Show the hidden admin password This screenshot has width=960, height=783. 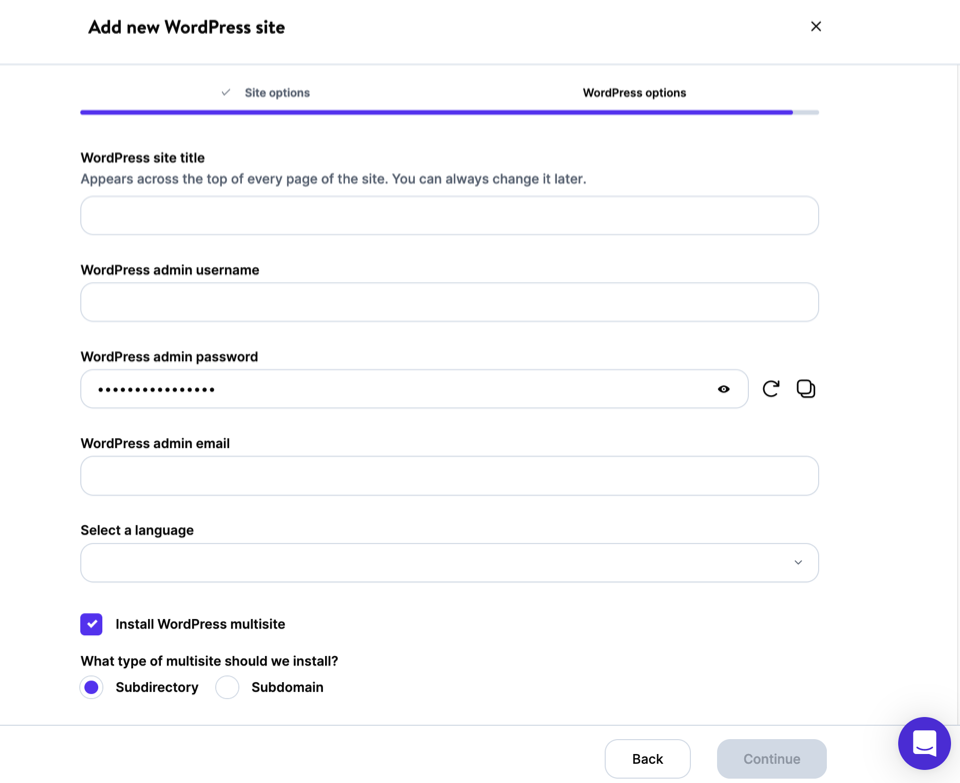tap(724, 389)
